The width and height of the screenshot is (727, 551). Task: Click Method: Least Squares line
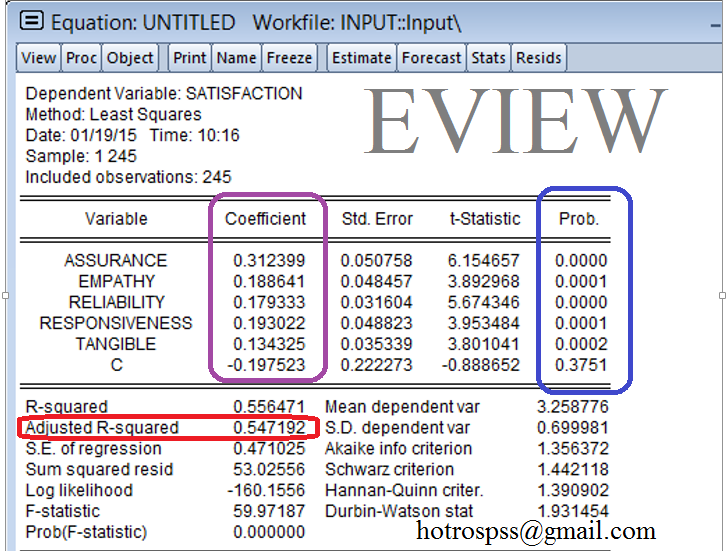114,114
